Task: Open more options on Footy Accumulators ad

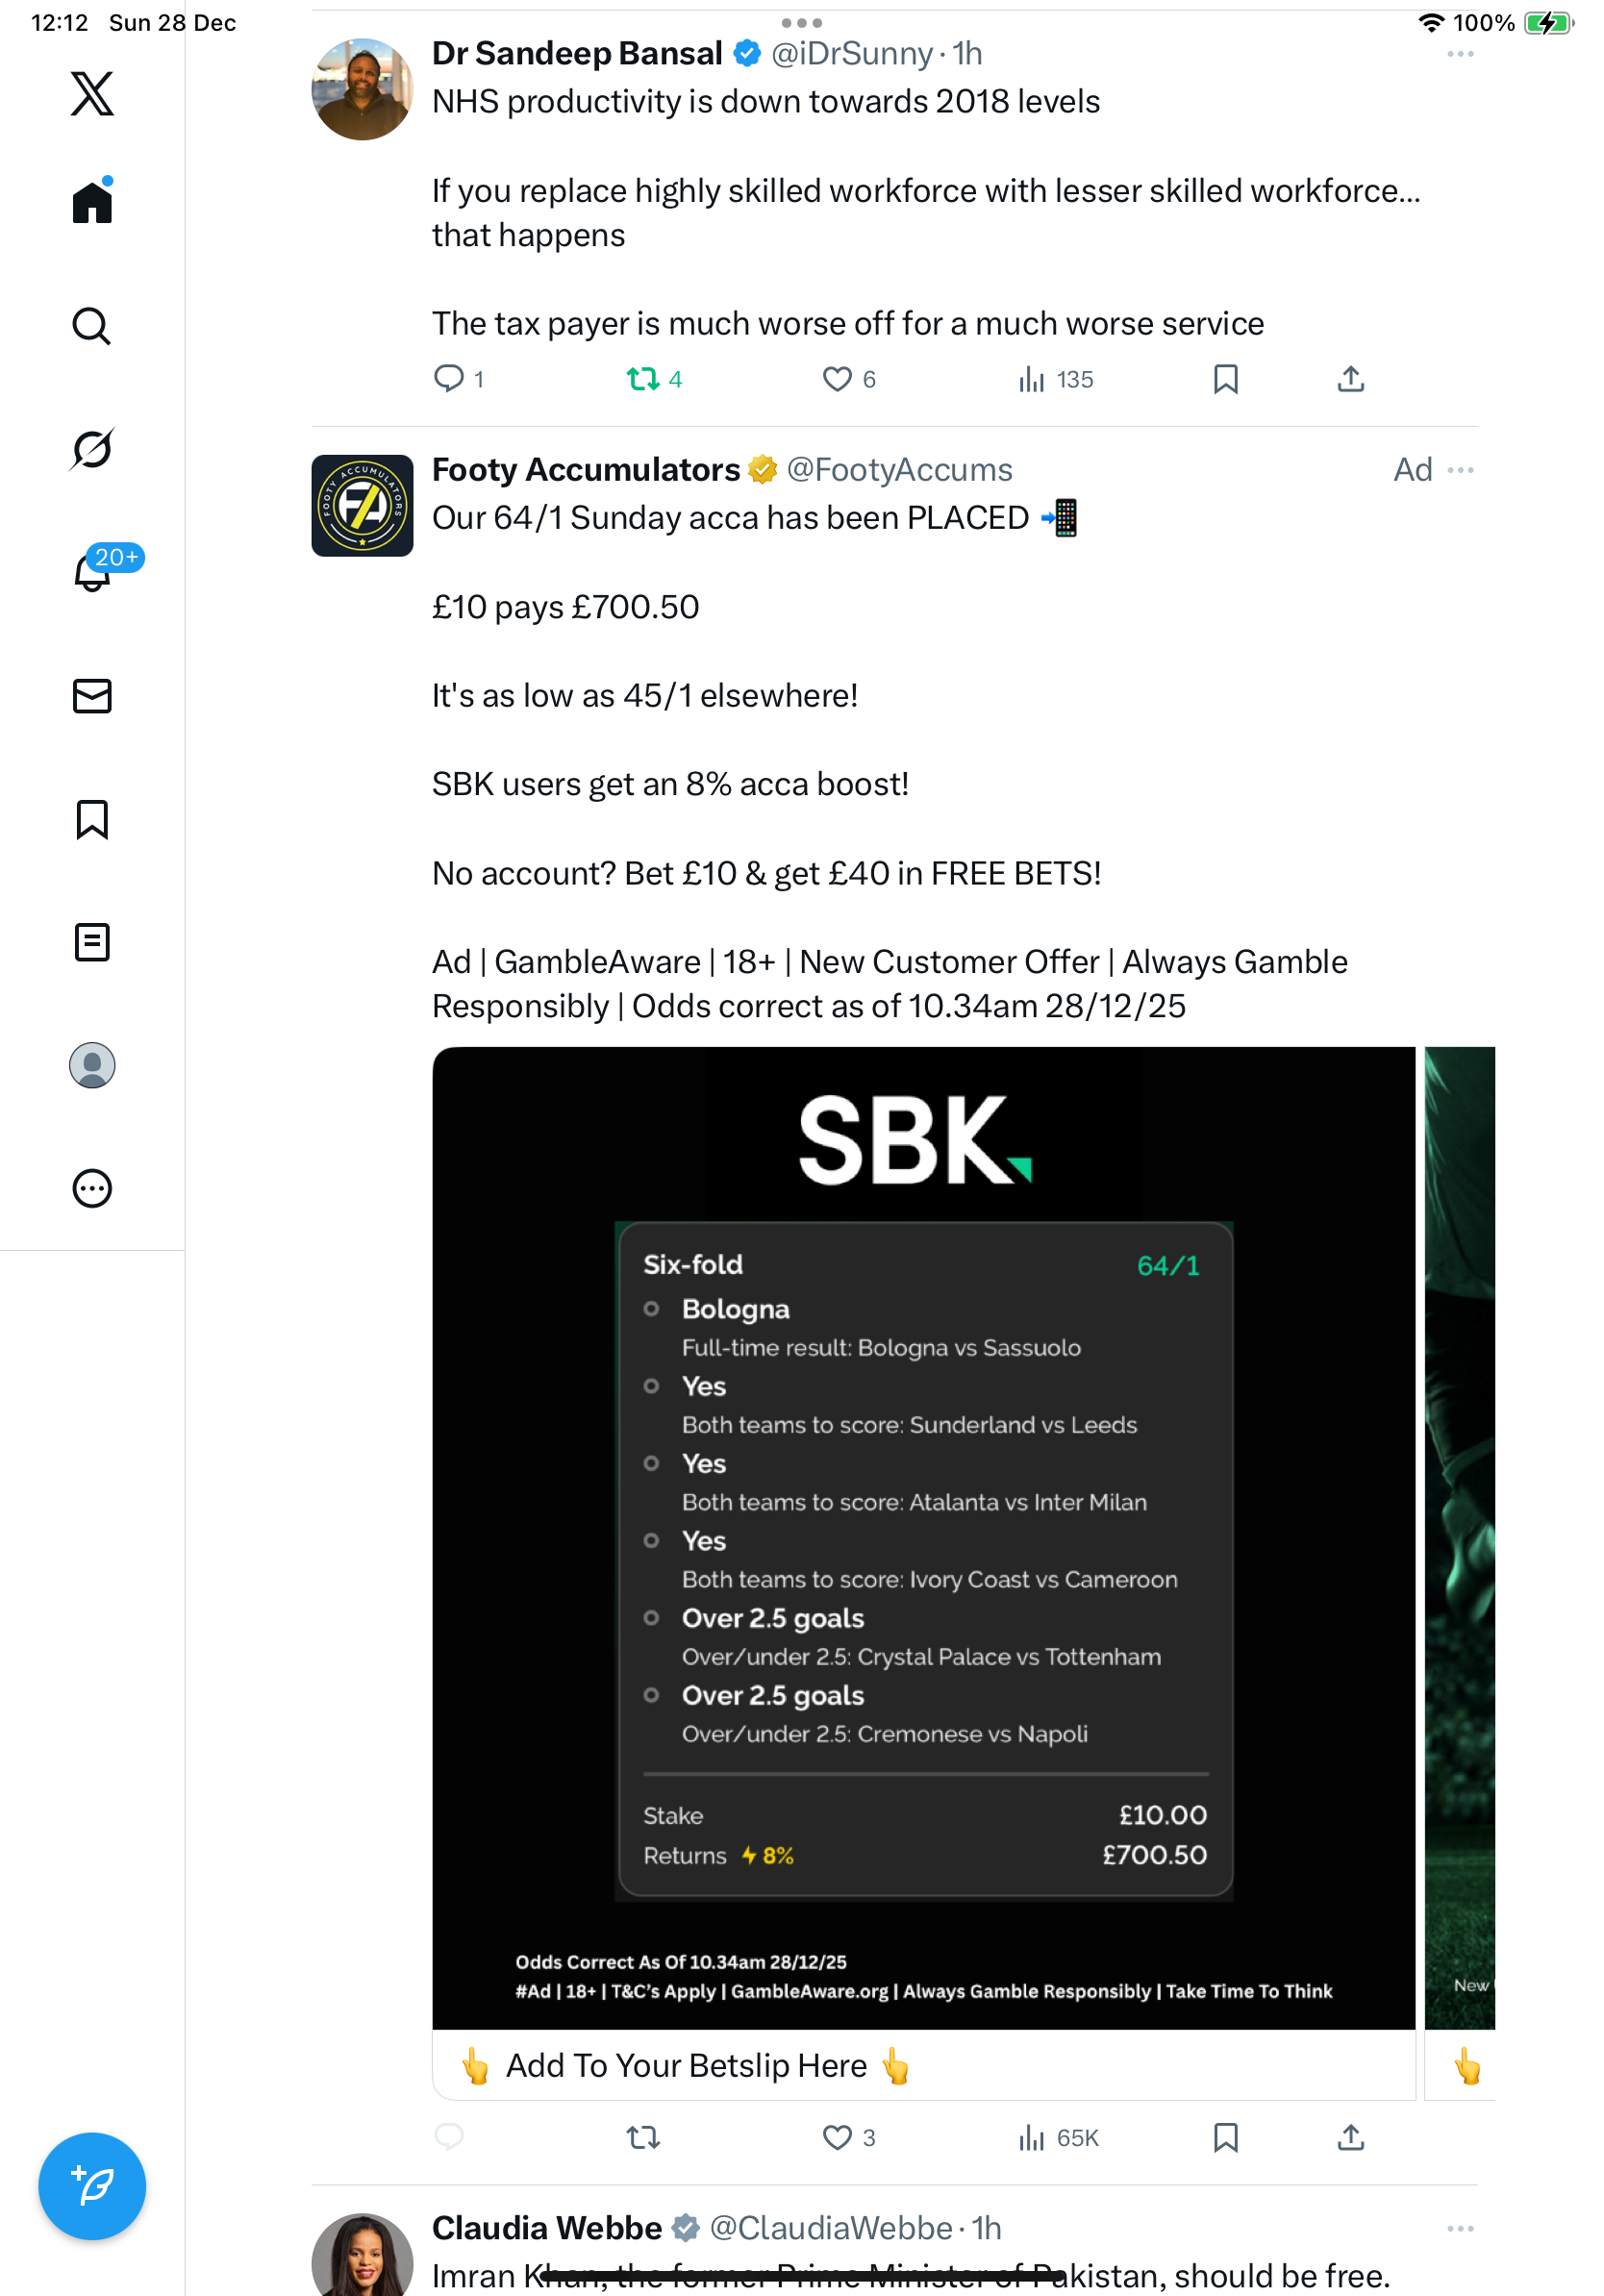Action: [x=1460, y=470]
